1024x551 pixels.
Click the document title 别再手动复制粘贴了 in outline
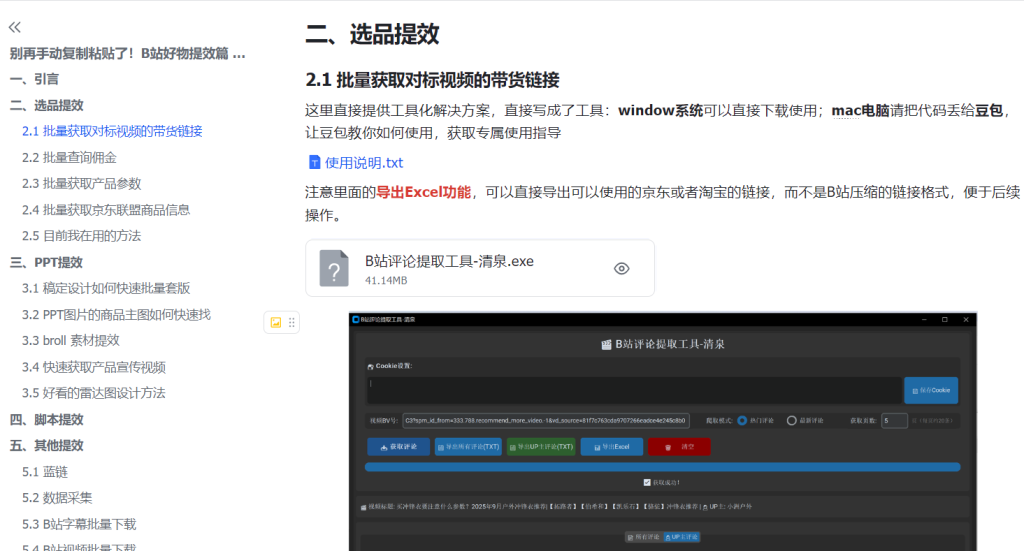click(x=127, y=54)
